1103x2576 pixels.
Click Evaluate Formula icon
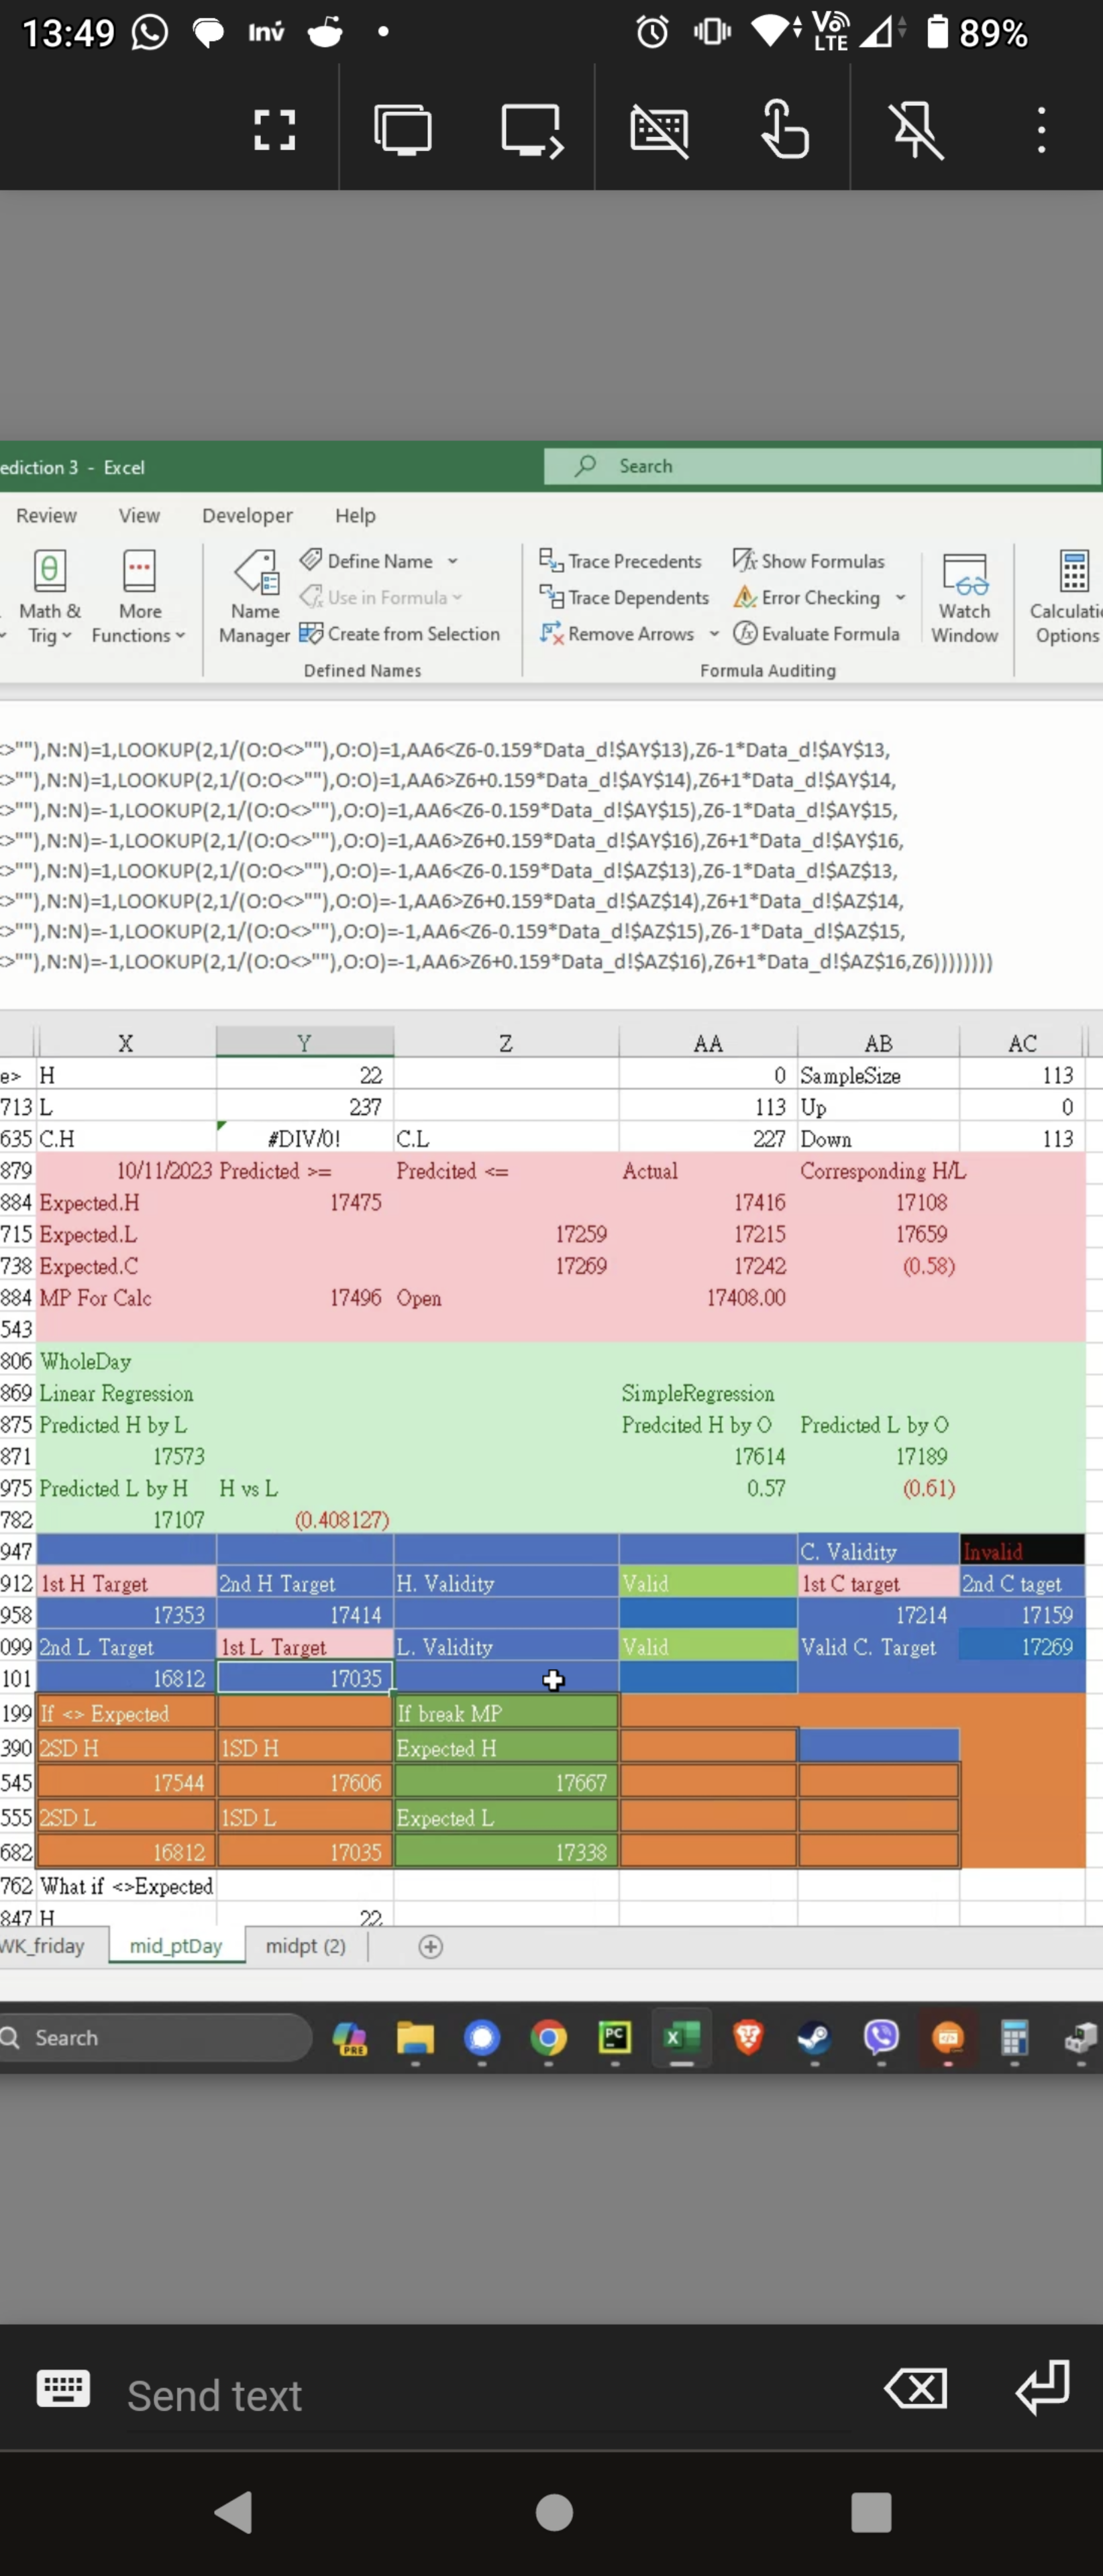pyautogui.click(x=745, y=633)
